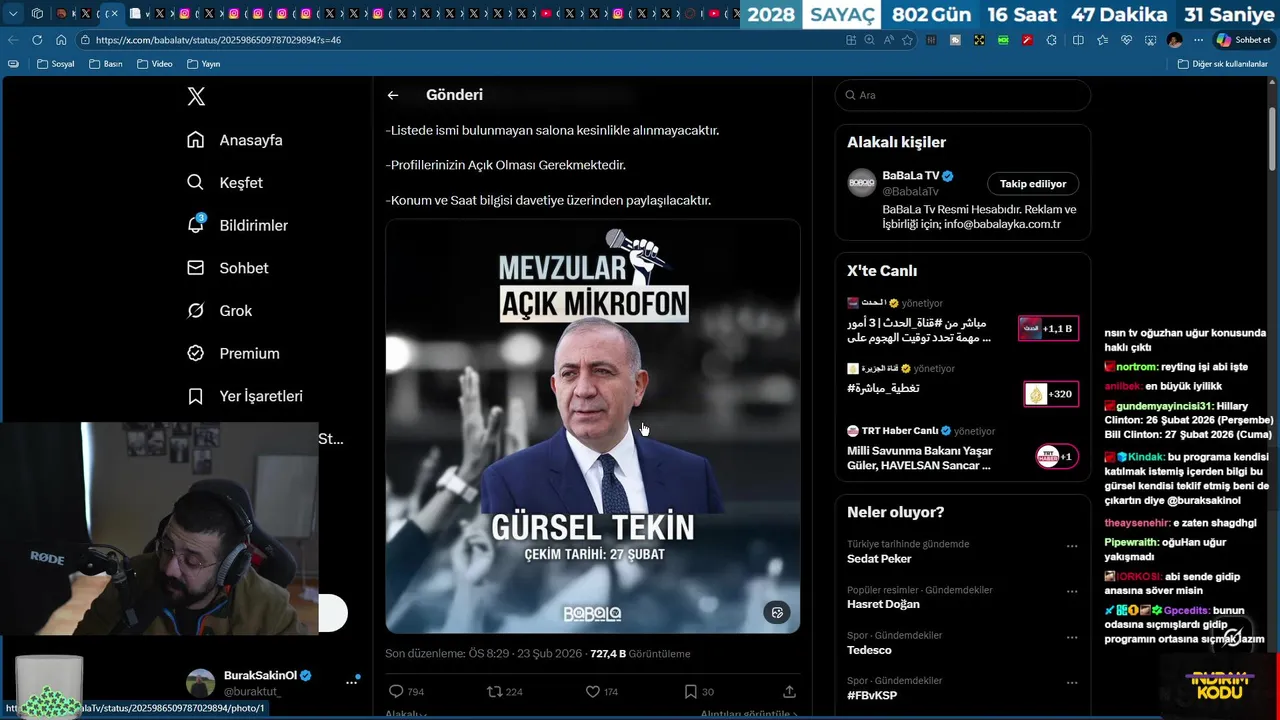Click the browser home icon
Viewport: 1280px width, 720px height.
coord(61,40)
